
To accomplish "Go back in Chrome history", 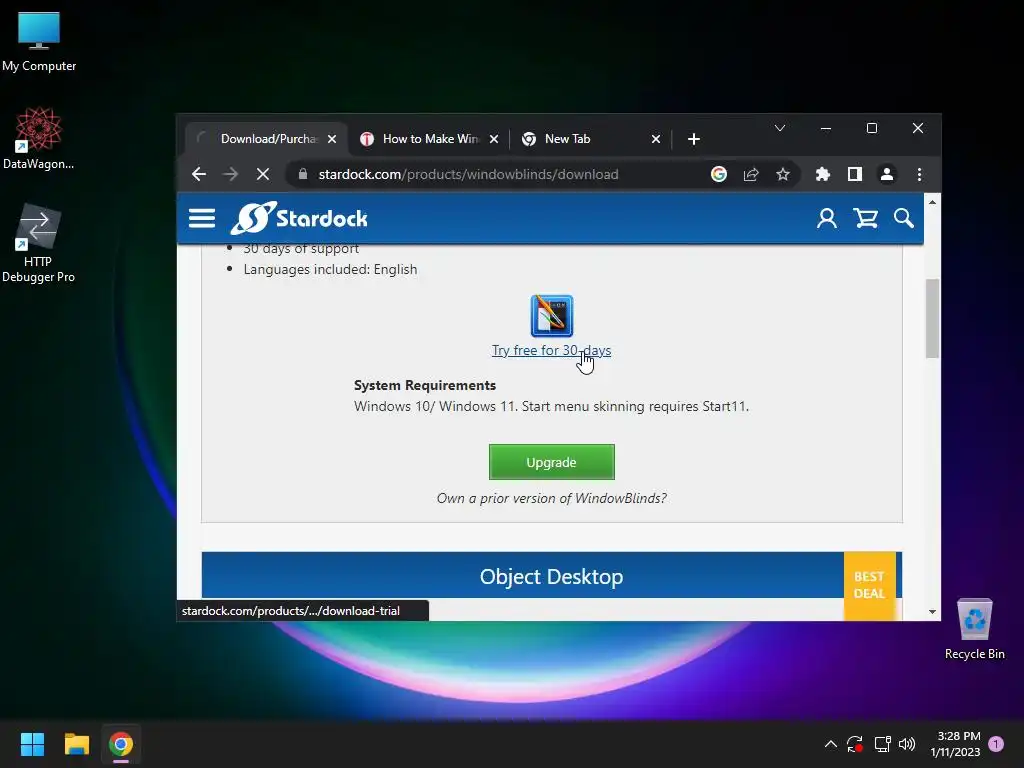I will point(199,174).
